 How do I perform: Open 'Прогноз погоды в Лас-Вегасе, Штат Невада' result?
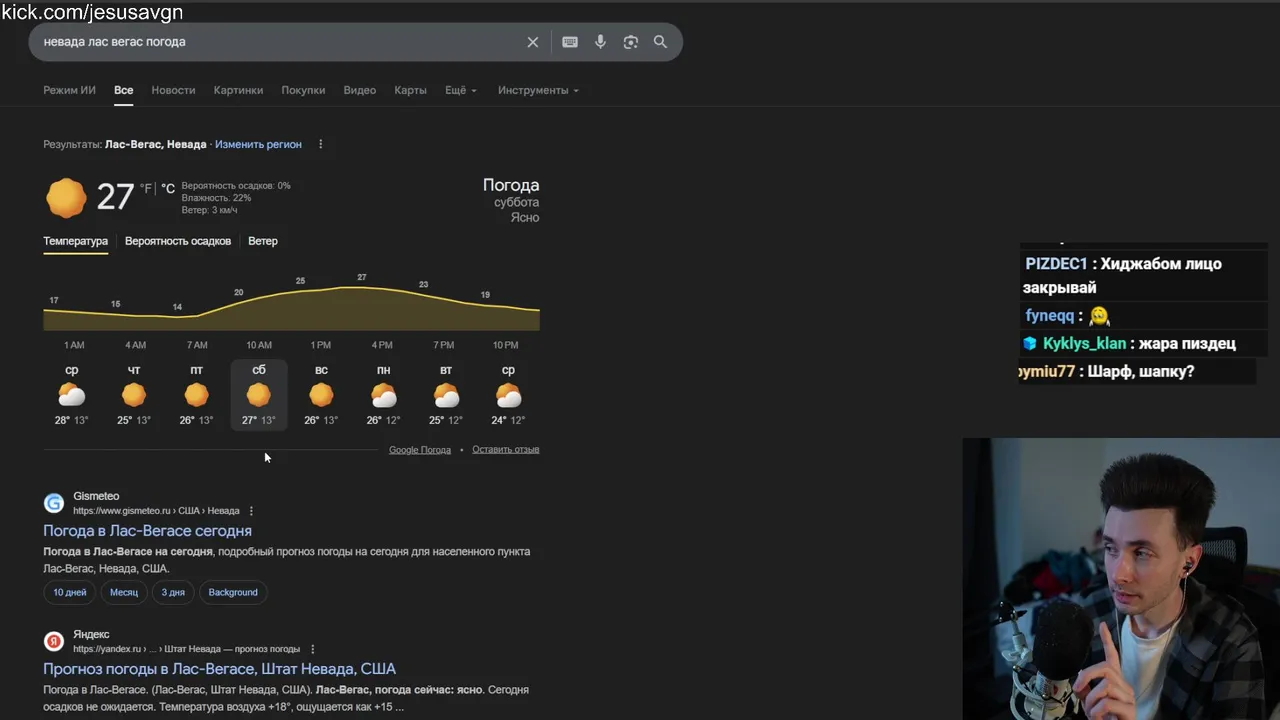[x=219, y=669]
